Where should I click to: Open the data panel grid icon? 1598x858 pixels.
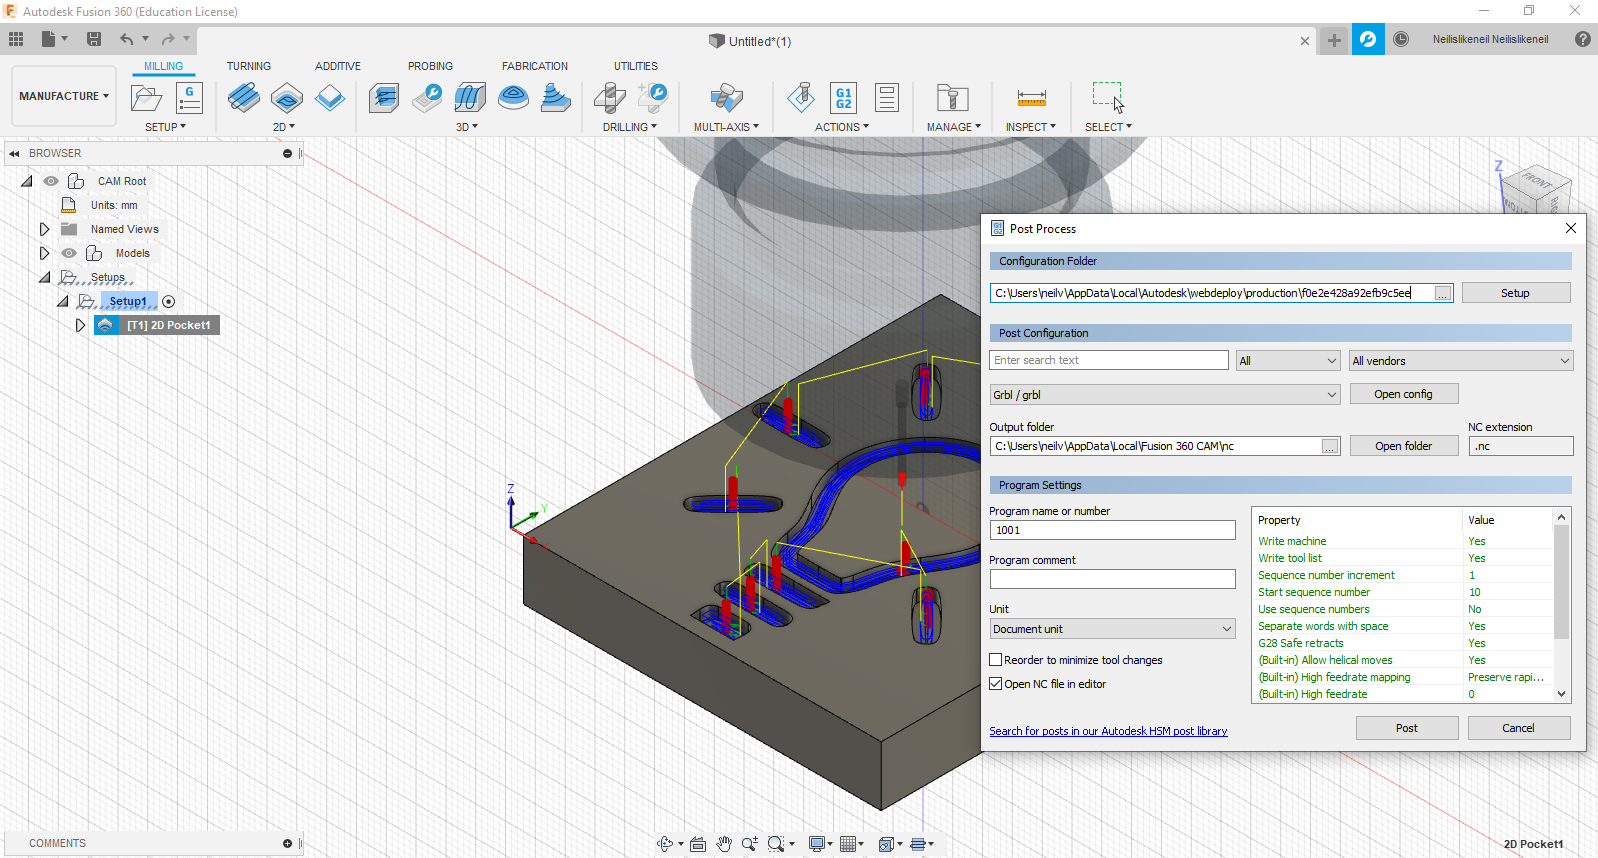[x=16, y=39]
